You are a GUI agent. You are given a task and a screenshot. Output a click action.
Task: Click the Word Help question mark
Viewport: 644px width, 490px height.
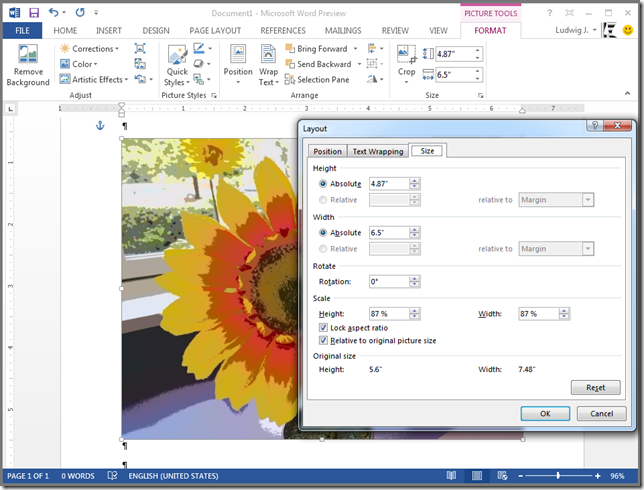tap(550, 13)
